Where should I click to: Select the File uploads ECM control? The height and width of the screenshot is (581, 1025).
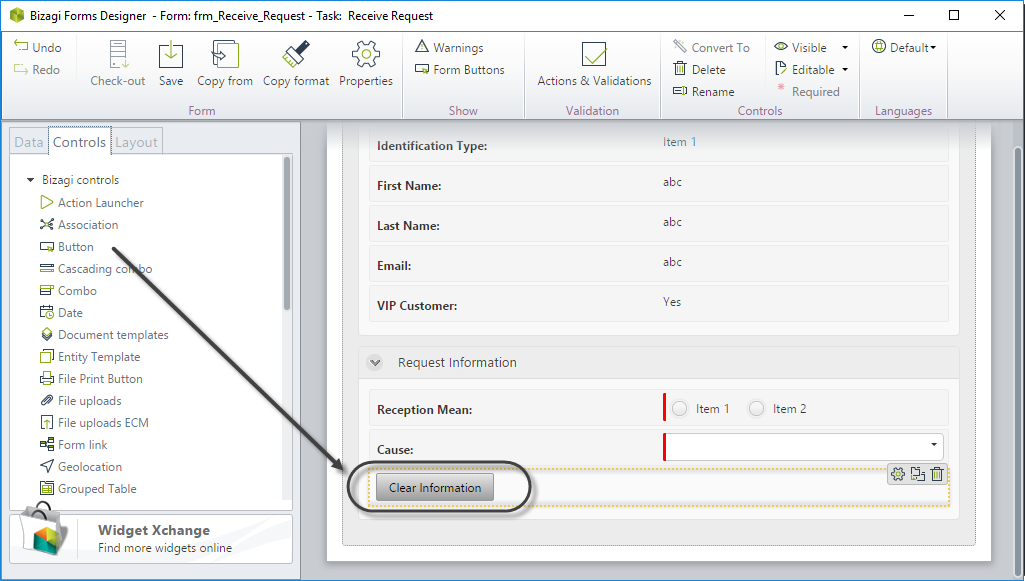pos(94,423)
